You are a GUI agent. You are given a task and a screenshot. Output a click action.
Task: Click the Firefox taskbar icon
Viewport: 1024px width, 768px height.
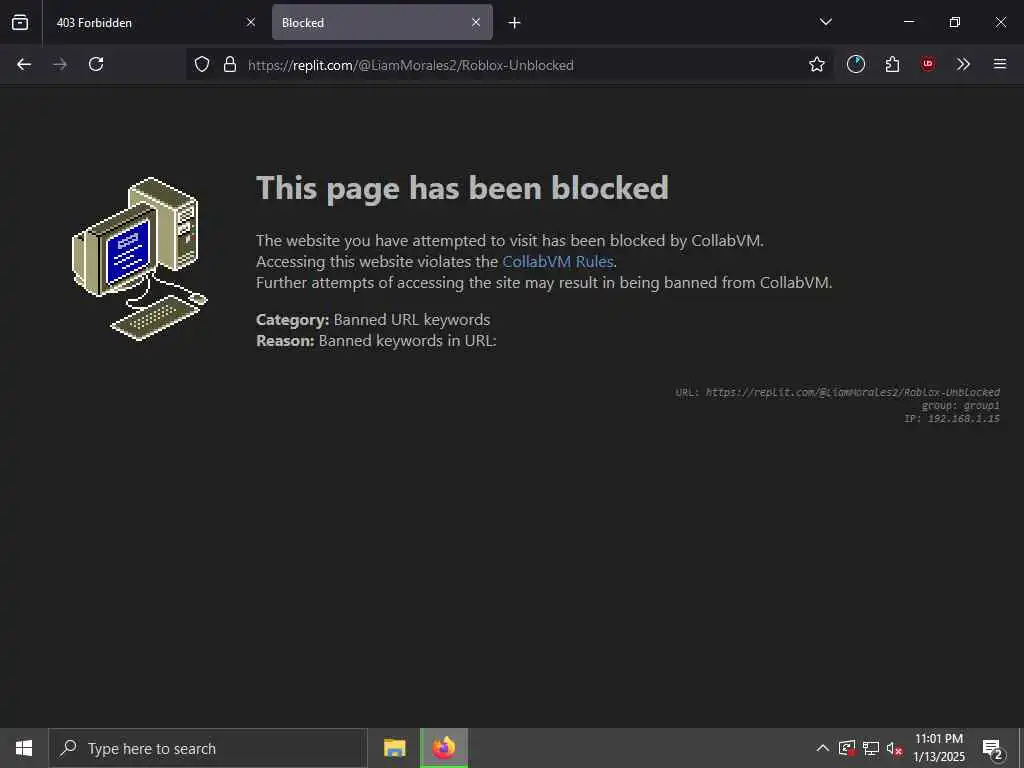(443, 748)
